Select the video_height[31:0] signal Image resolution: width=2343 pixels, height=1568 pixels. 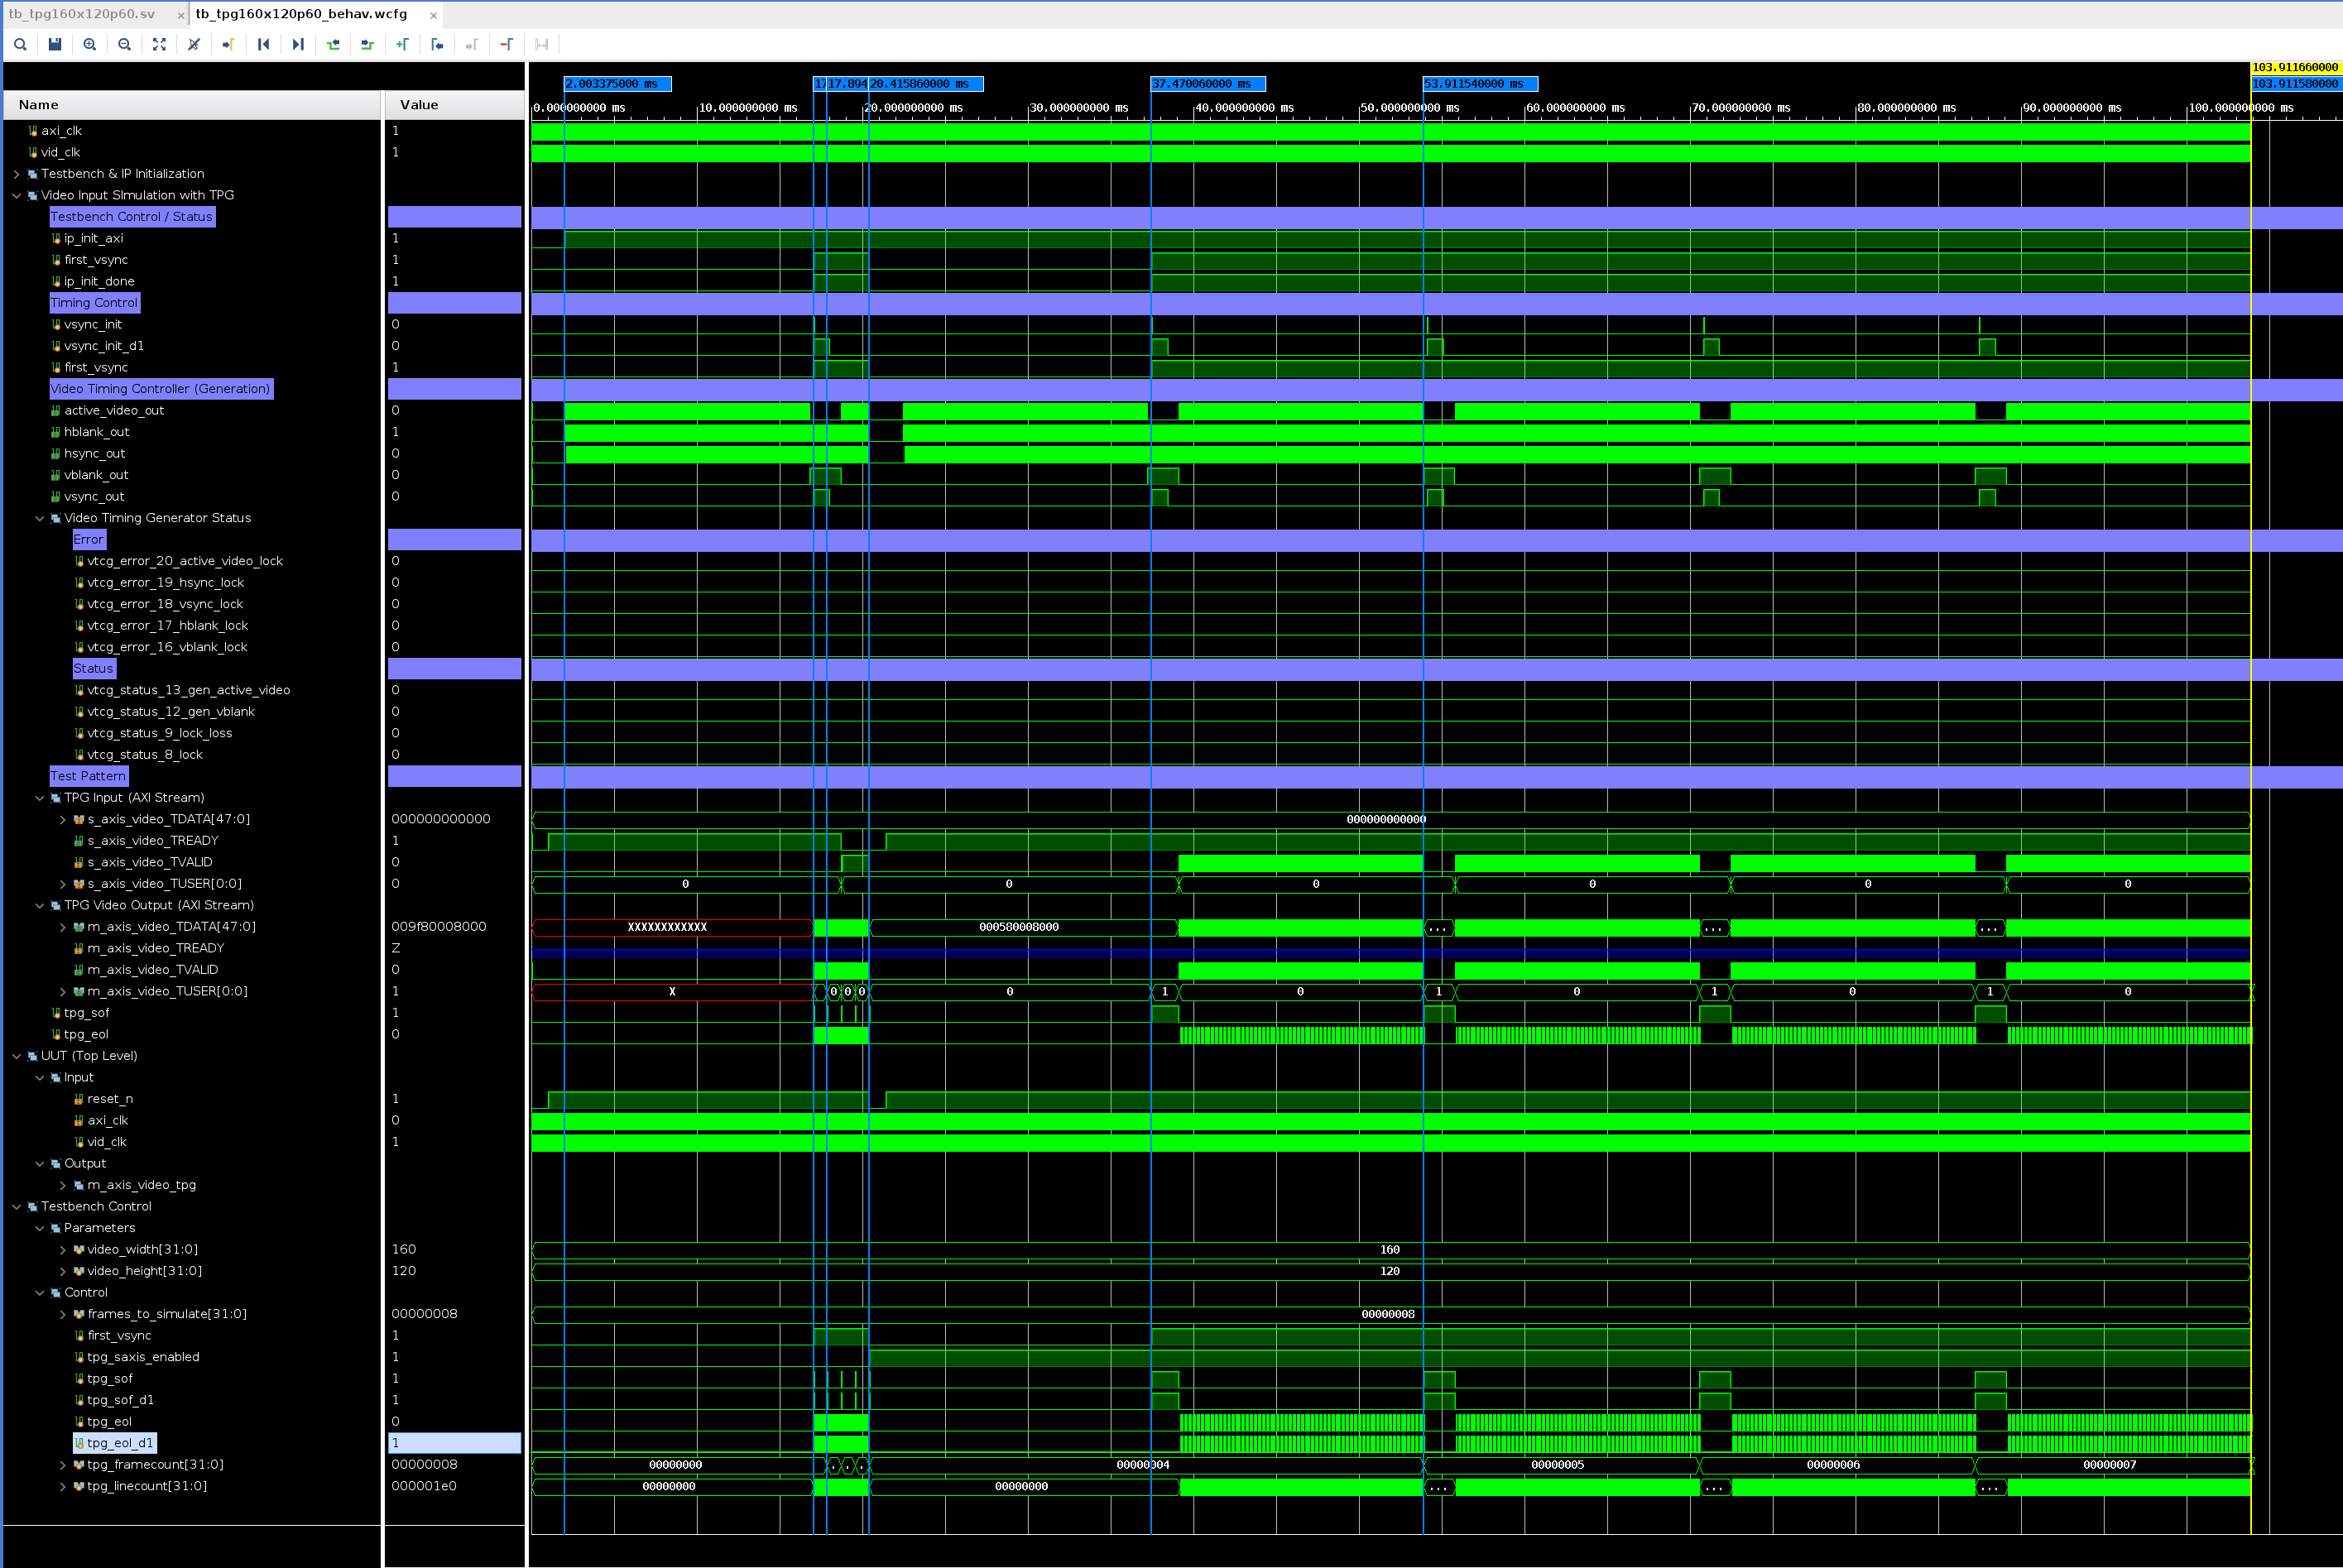point(144,1271)
